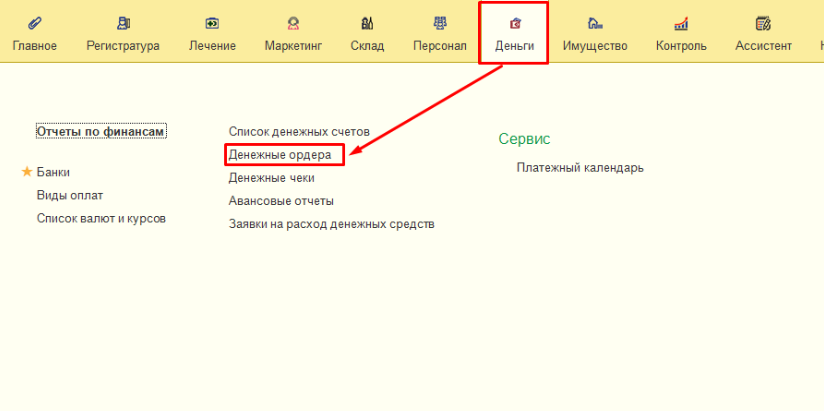Switch to the Деньги tab
Screen dimensions: 824x411
click(x=514, y=45)
